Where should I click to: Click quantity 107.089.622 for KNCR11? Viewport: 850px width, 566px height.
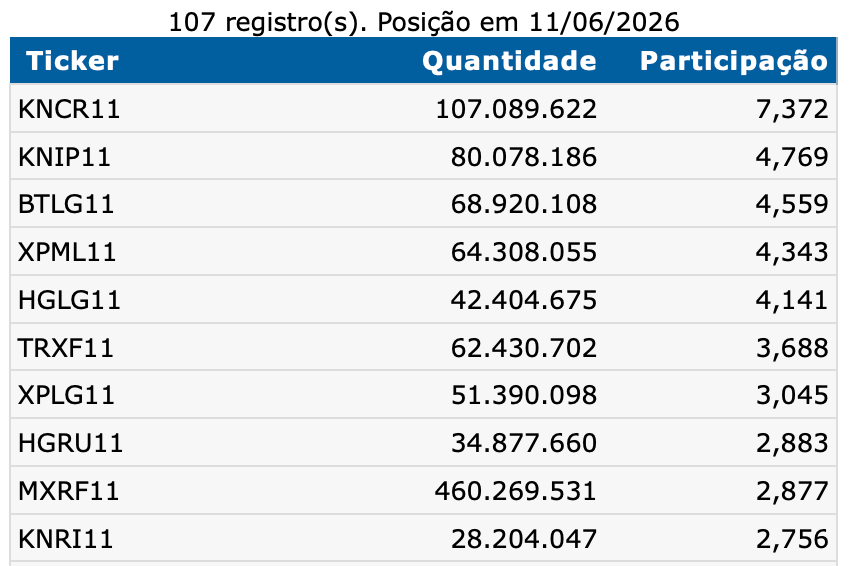point(516,109)
